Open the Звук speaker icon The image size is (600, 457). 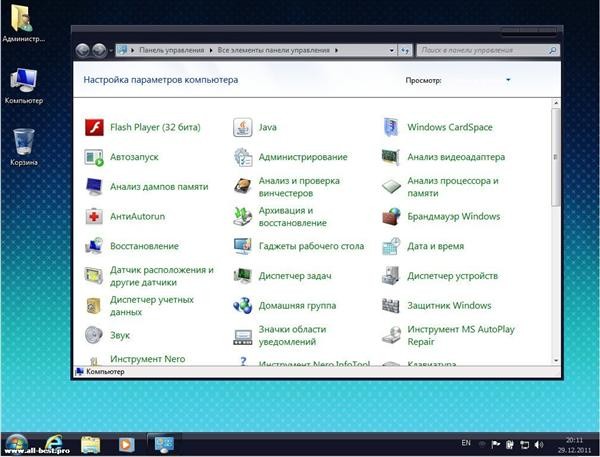[94, 335]
